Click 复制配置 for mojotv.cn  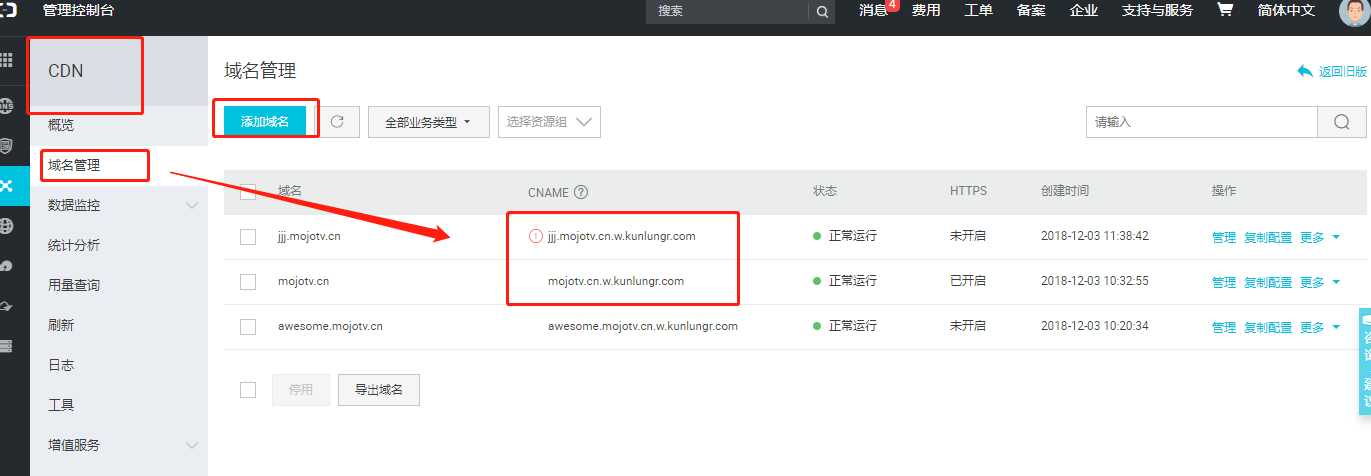[x=1268, y=282]
